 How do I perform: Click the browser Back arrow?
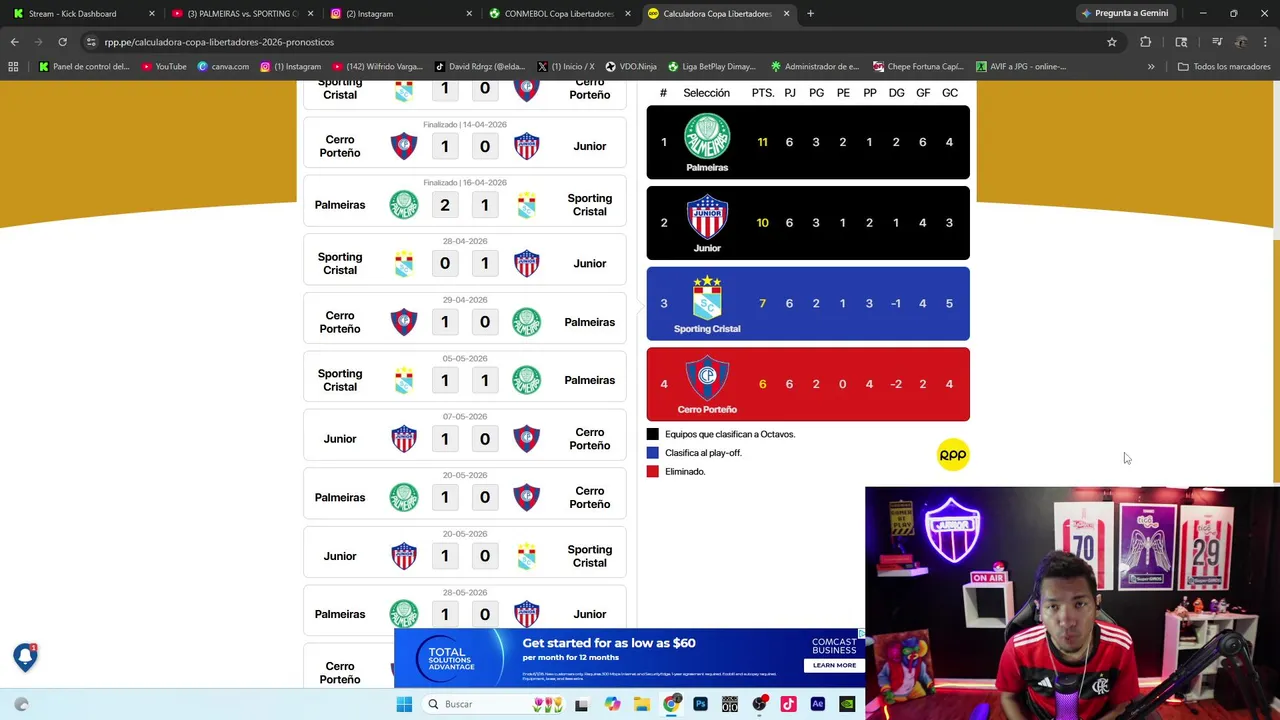click(x=14, y=42)
